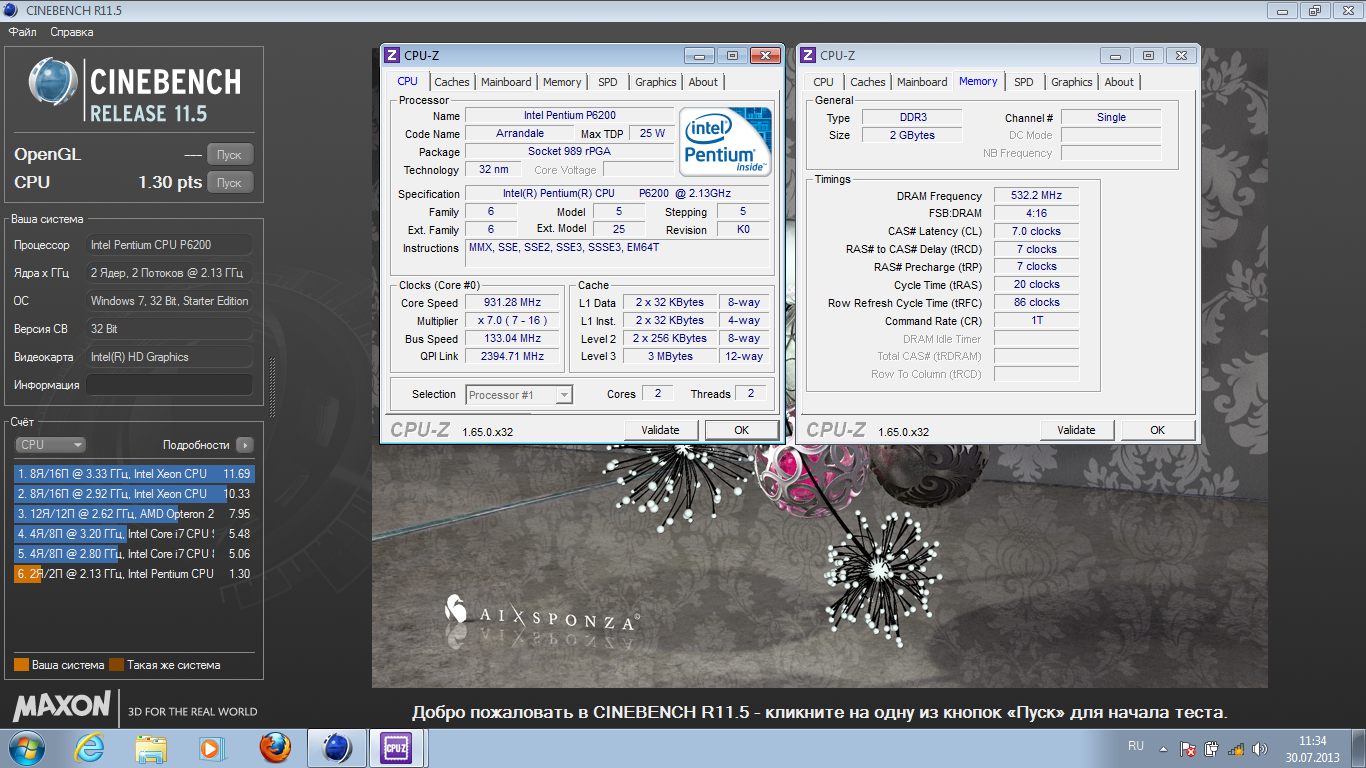Select ranking row 8Я/16П @ 3.33 ГГц Xeon
Viewport: 1366px width, 768px height.
pyautogui.click(x=134, y=474)
